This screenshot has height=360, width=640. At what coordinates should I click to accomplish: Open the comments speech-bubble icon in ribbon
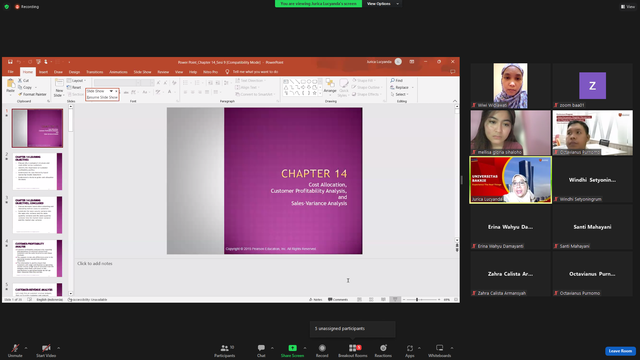coord(452,72)
